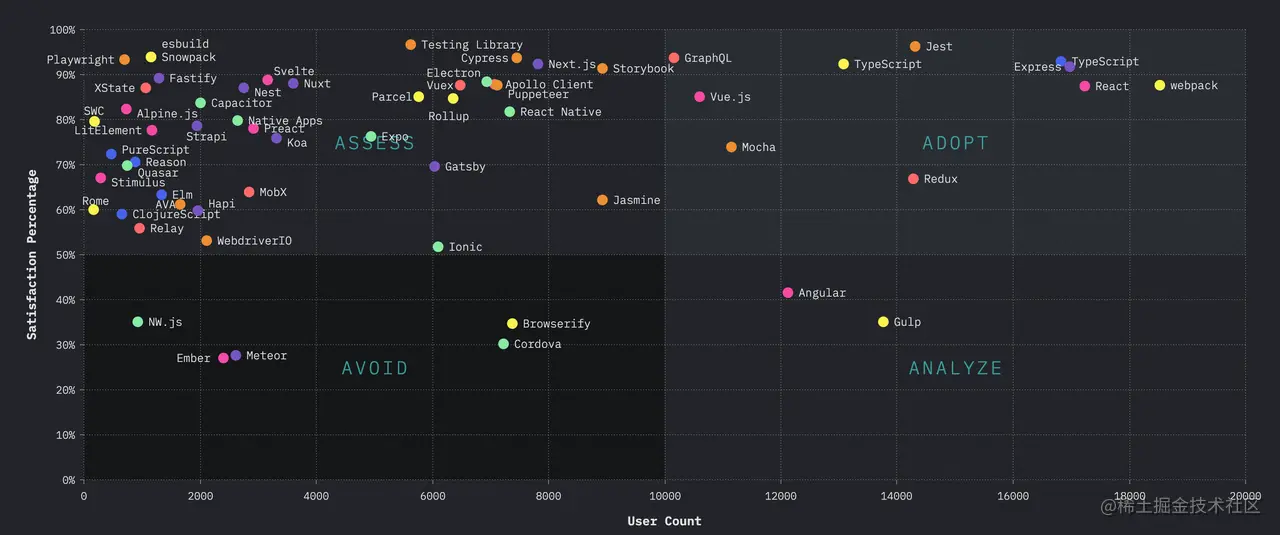Click the Testing Library data point

(410, 45)
